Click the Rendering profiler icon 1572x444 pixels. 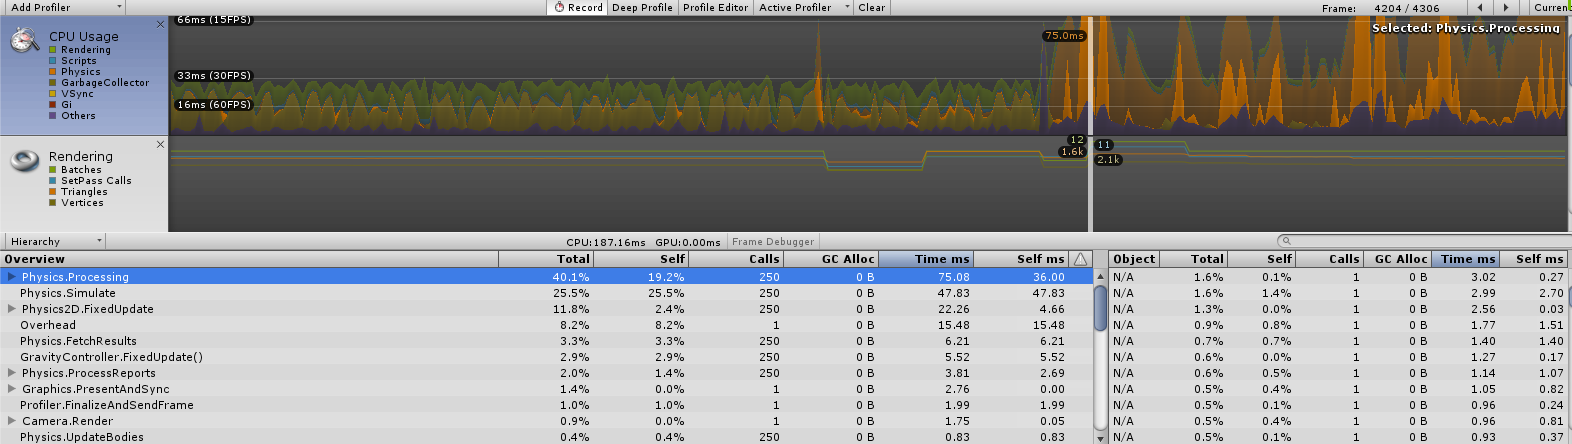click(x=24, y=162)
